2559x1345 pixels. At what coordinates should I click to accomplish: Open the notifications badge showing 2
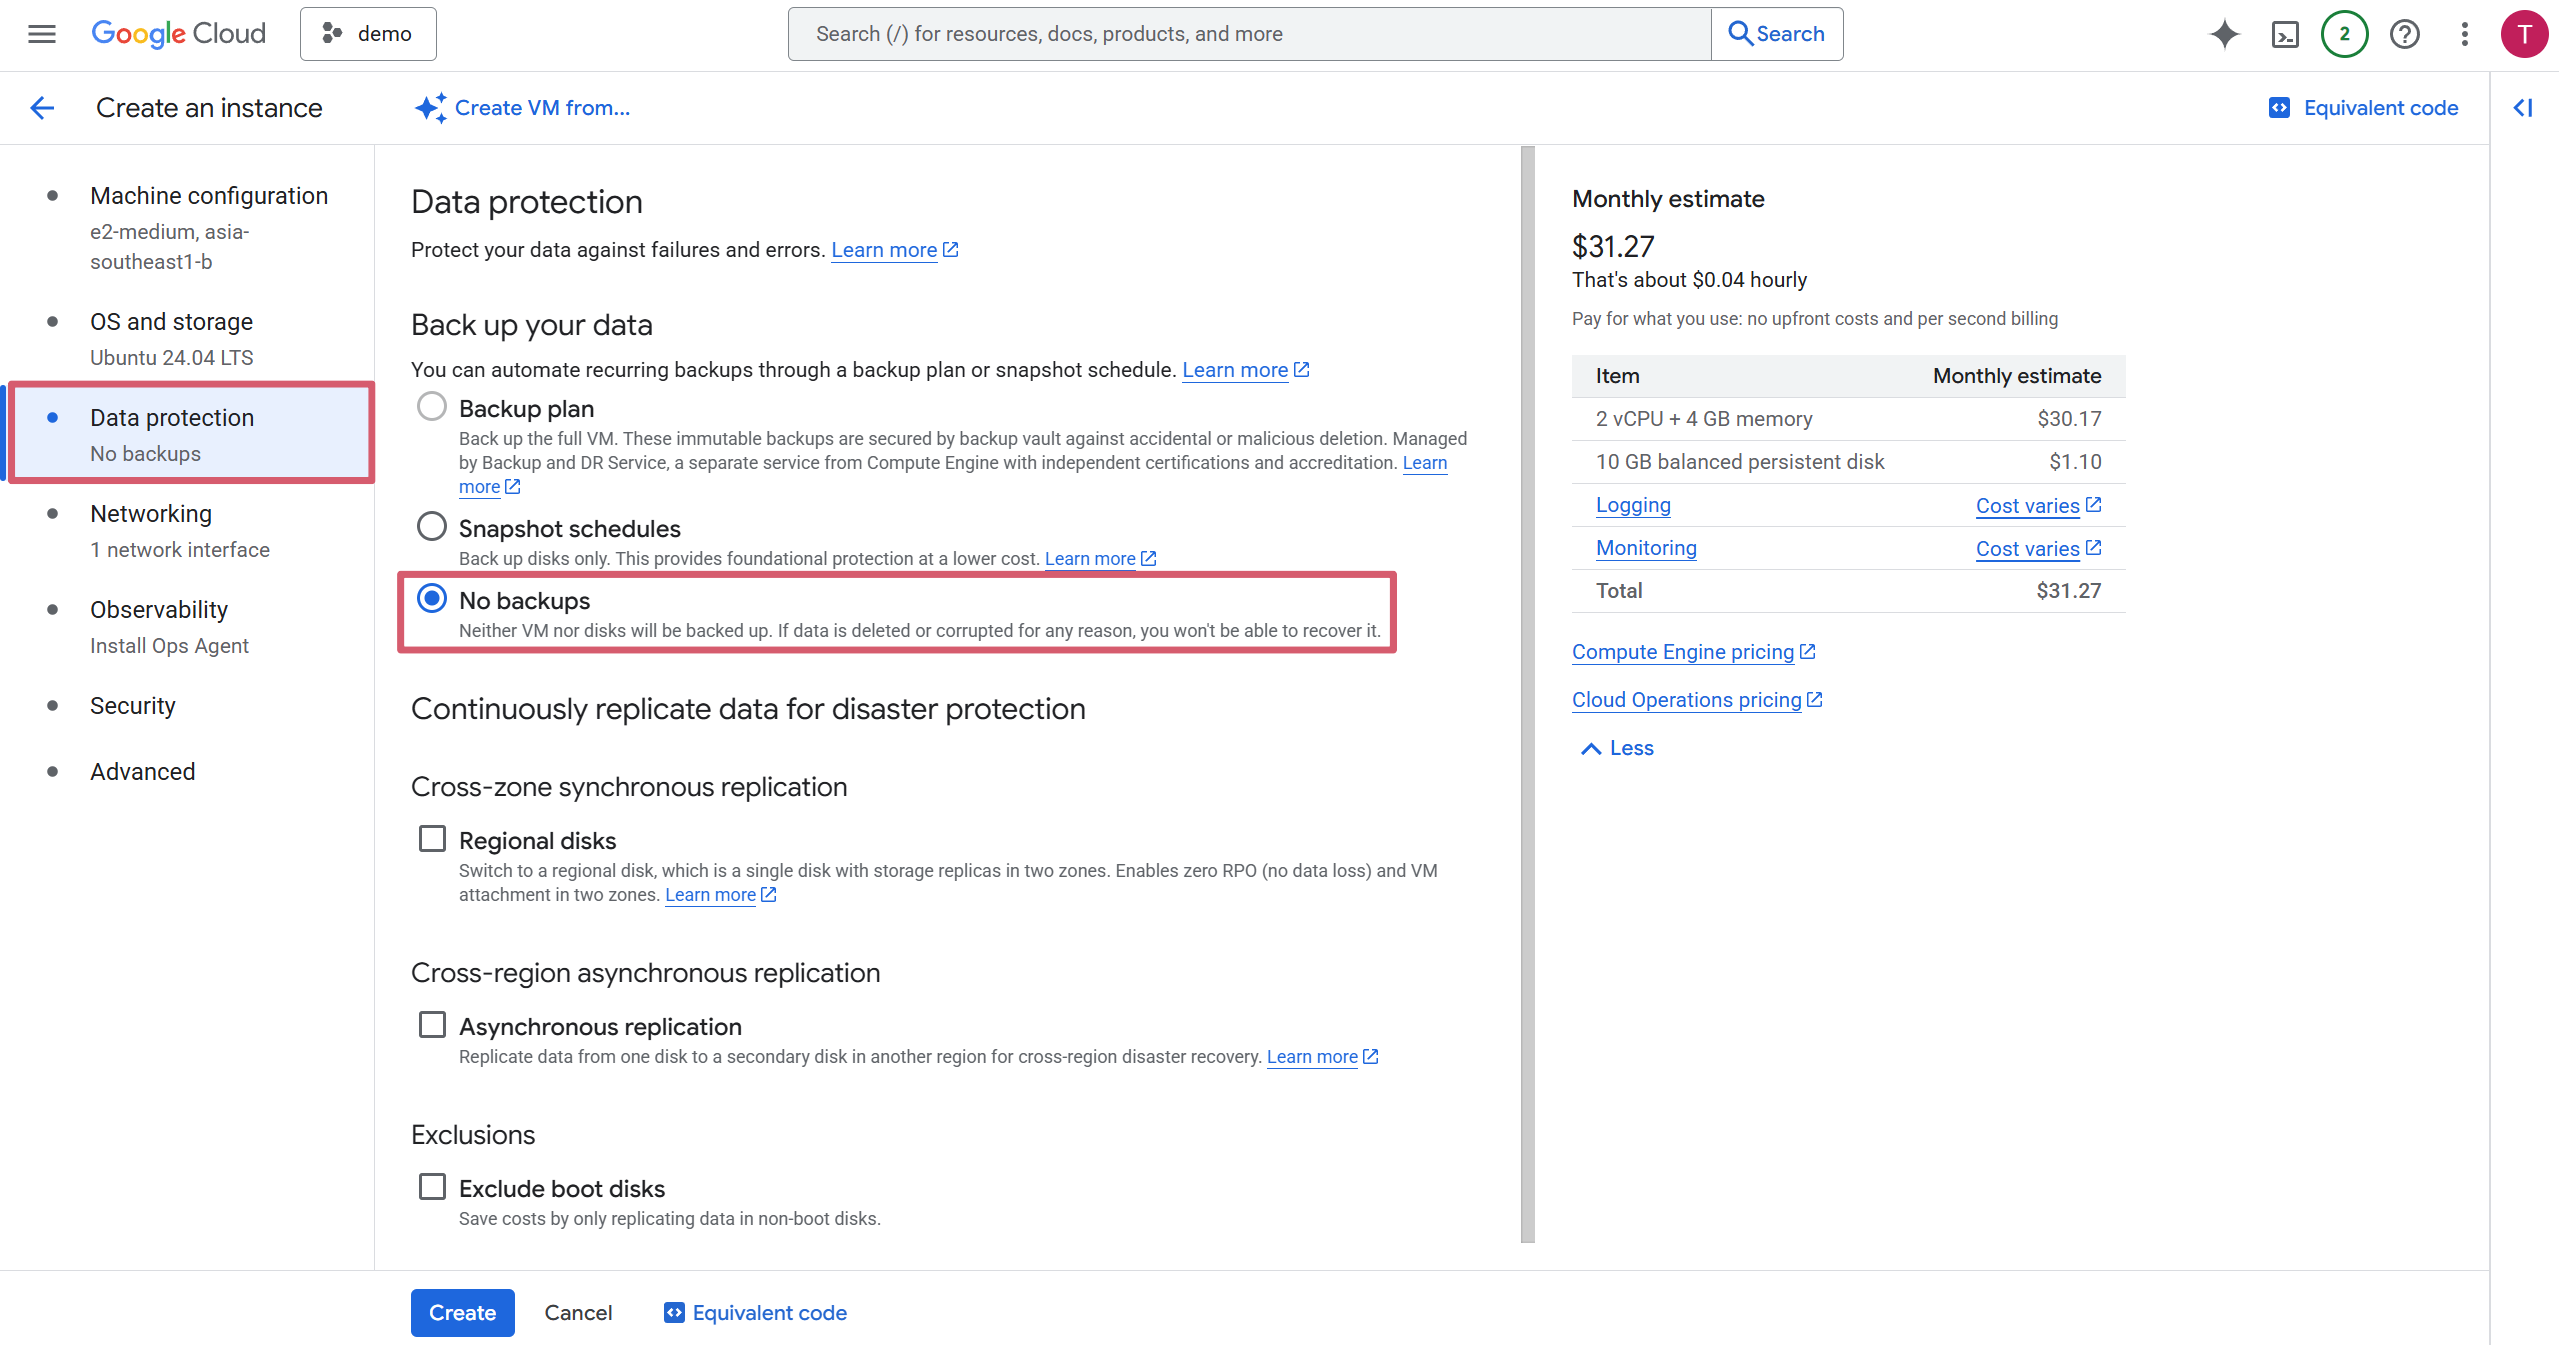2344,34
